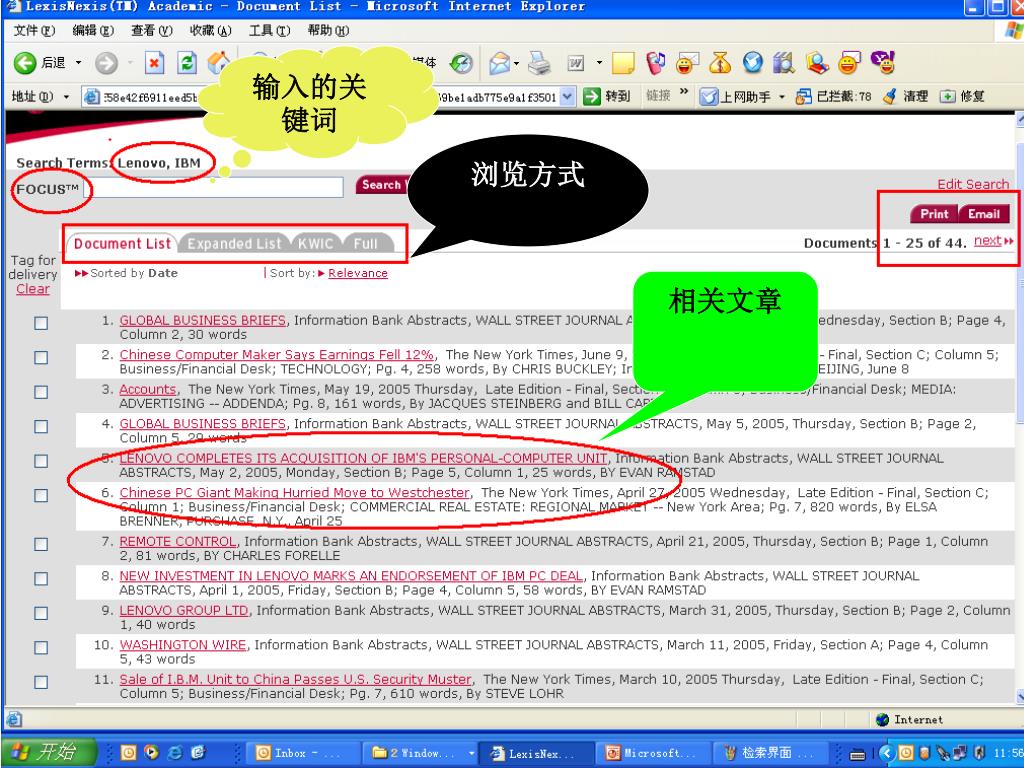Tag first GLOBAL BUSINESS BRIEFS result checkbox
Screen dimensions: 1024x768
tap(41, 323)
